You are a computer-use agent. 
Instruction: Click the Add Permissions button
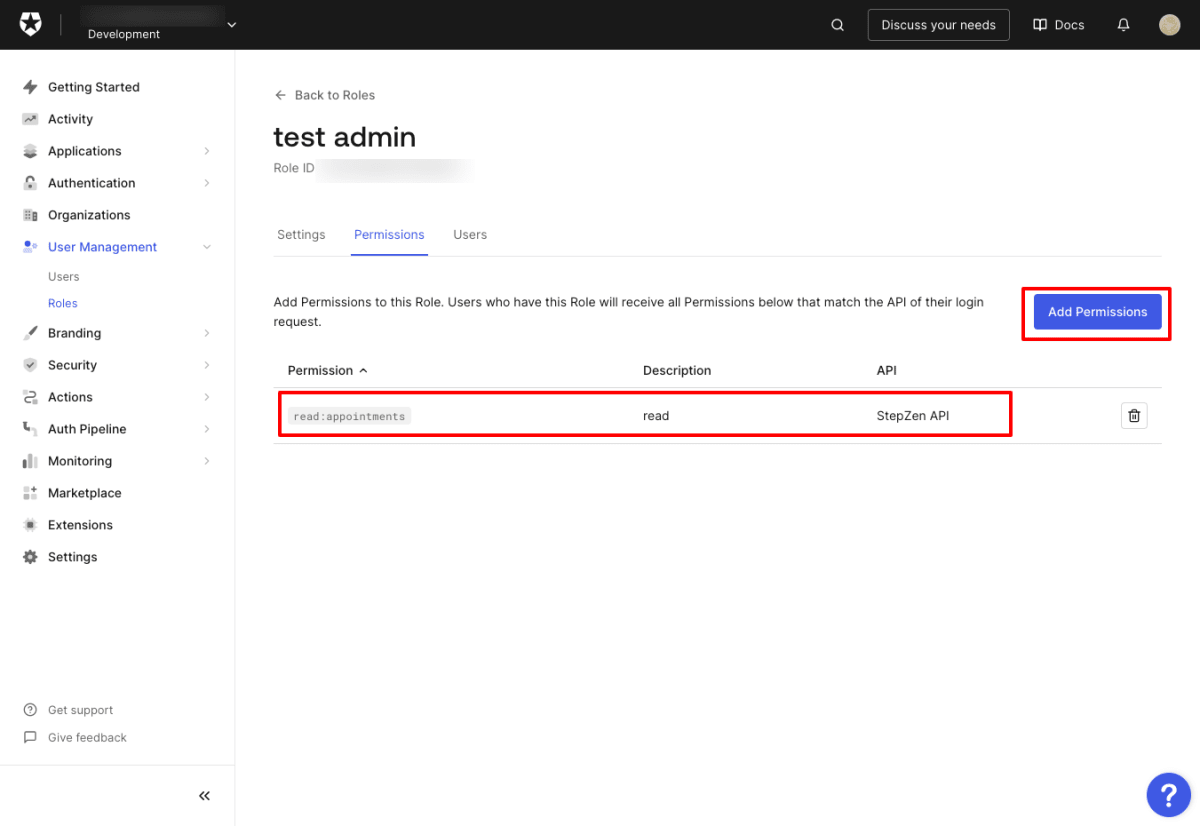coord(1097,312)
